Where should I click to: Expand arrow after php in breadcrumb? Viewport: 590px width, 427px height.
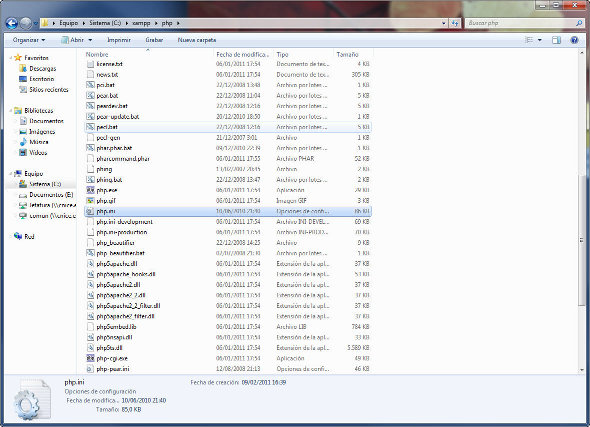pos(178,23)
